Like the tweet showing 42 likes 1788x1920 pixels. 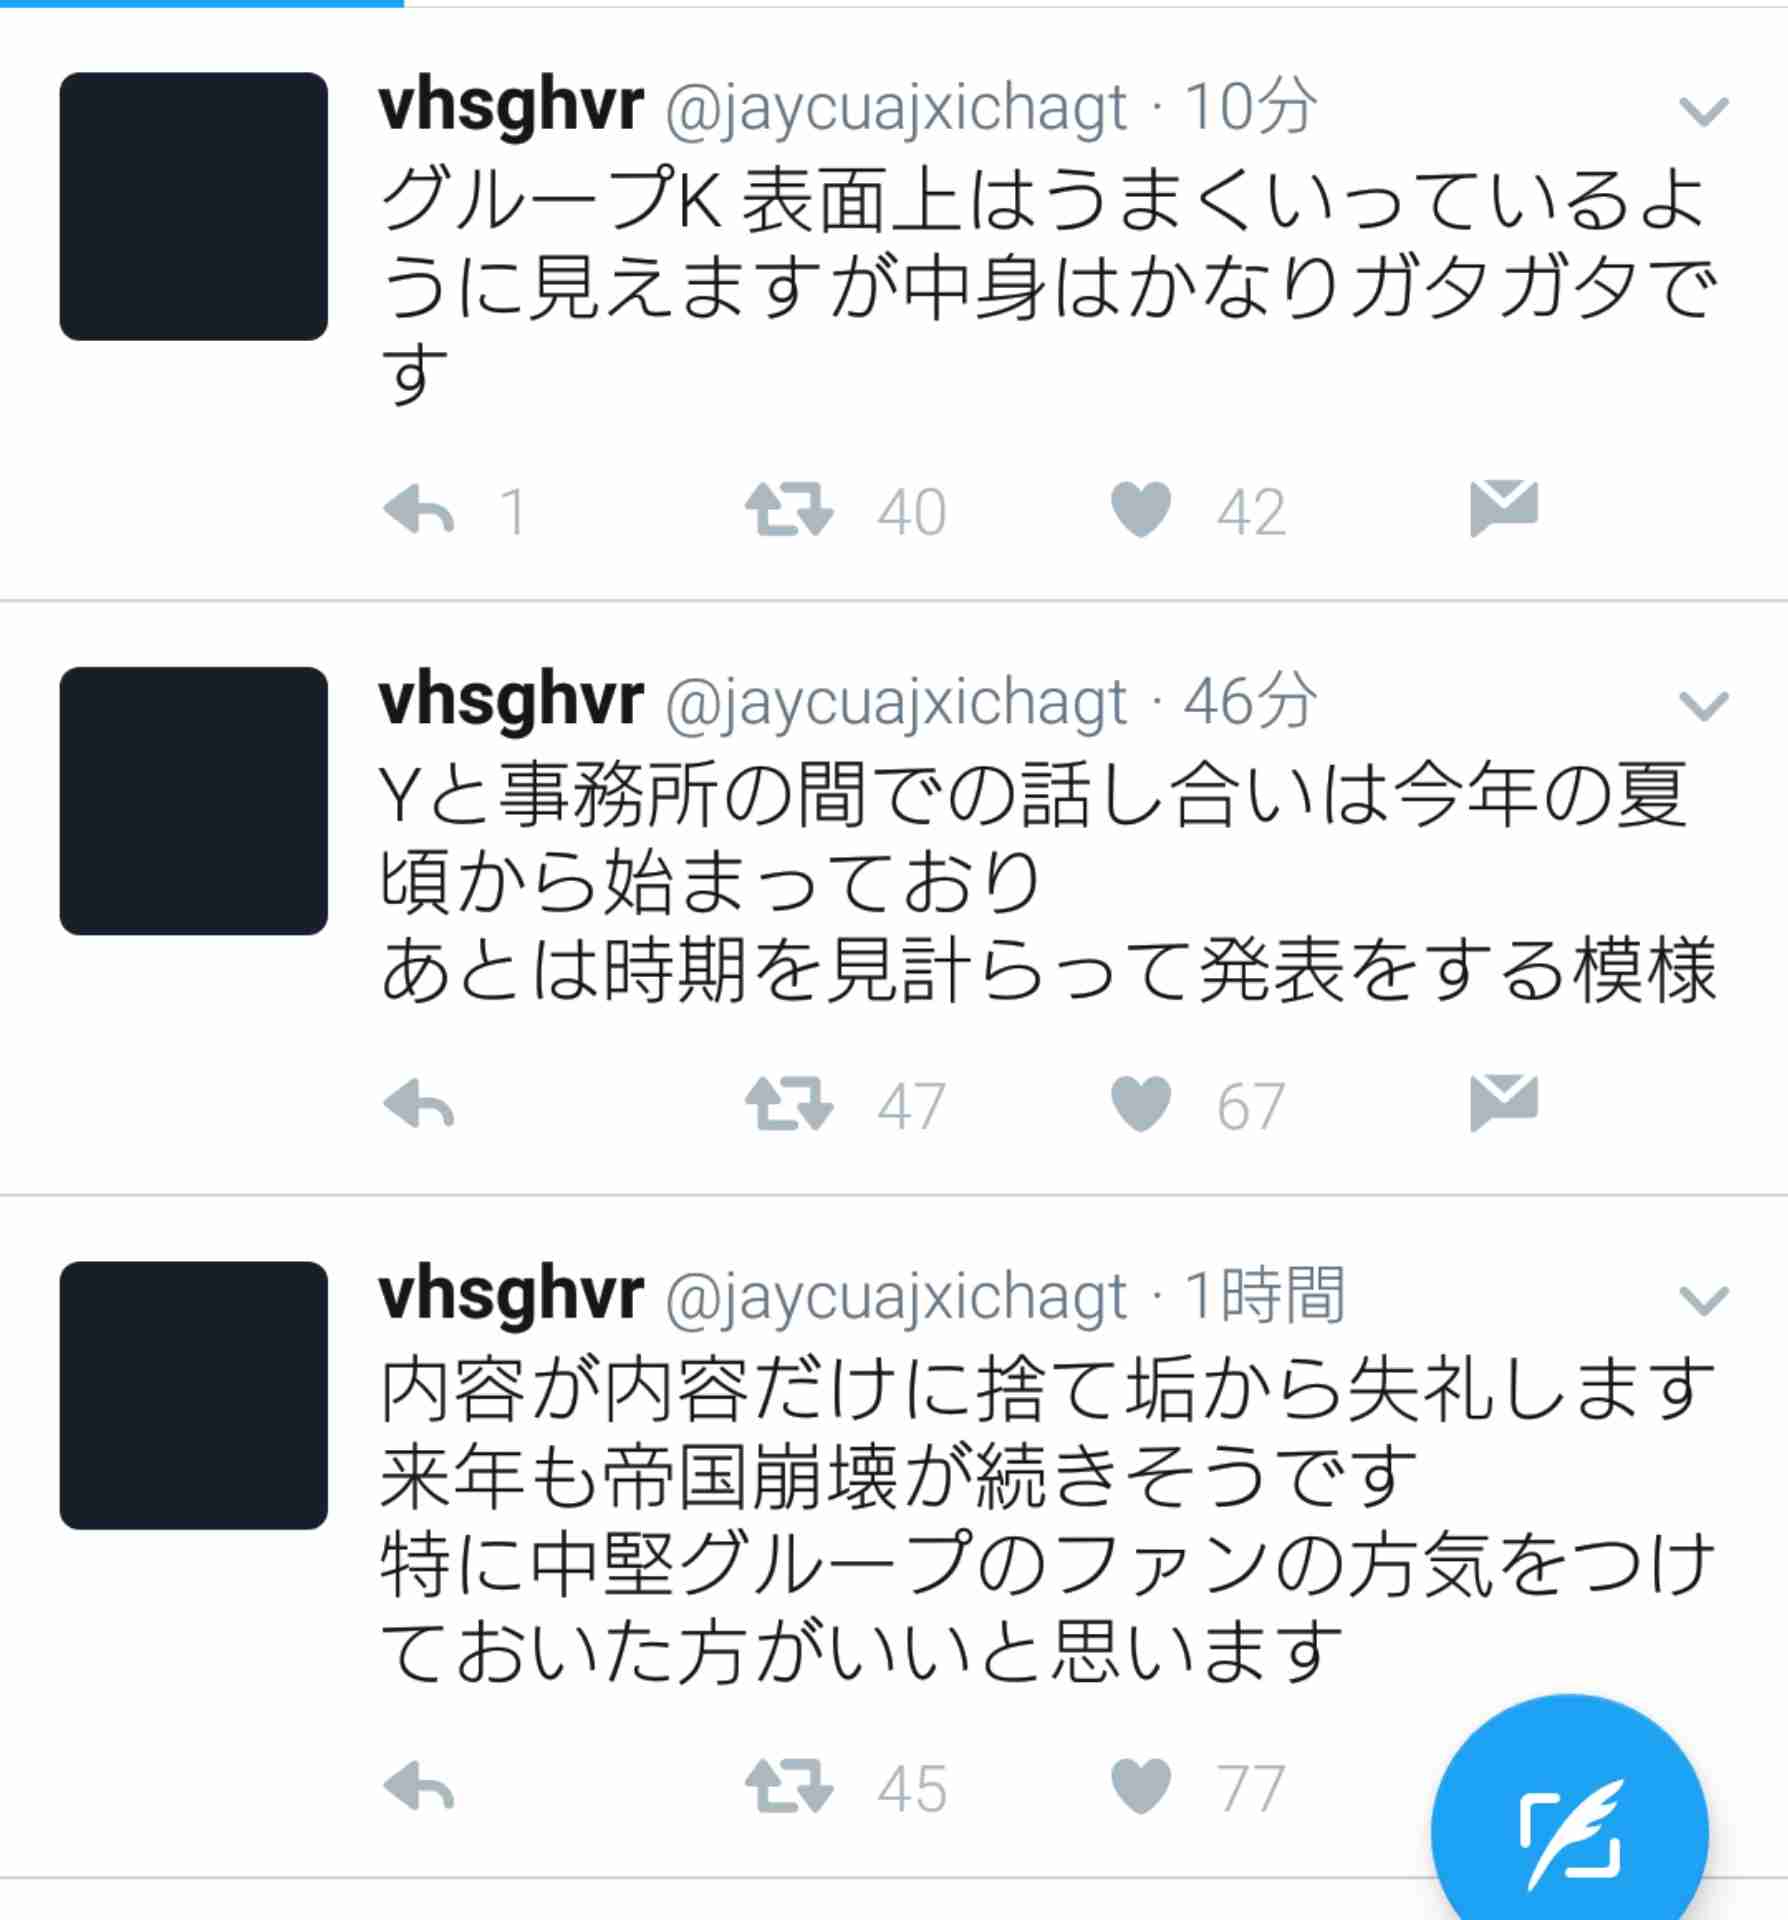pyautogui.click(x=1141, y=510)
